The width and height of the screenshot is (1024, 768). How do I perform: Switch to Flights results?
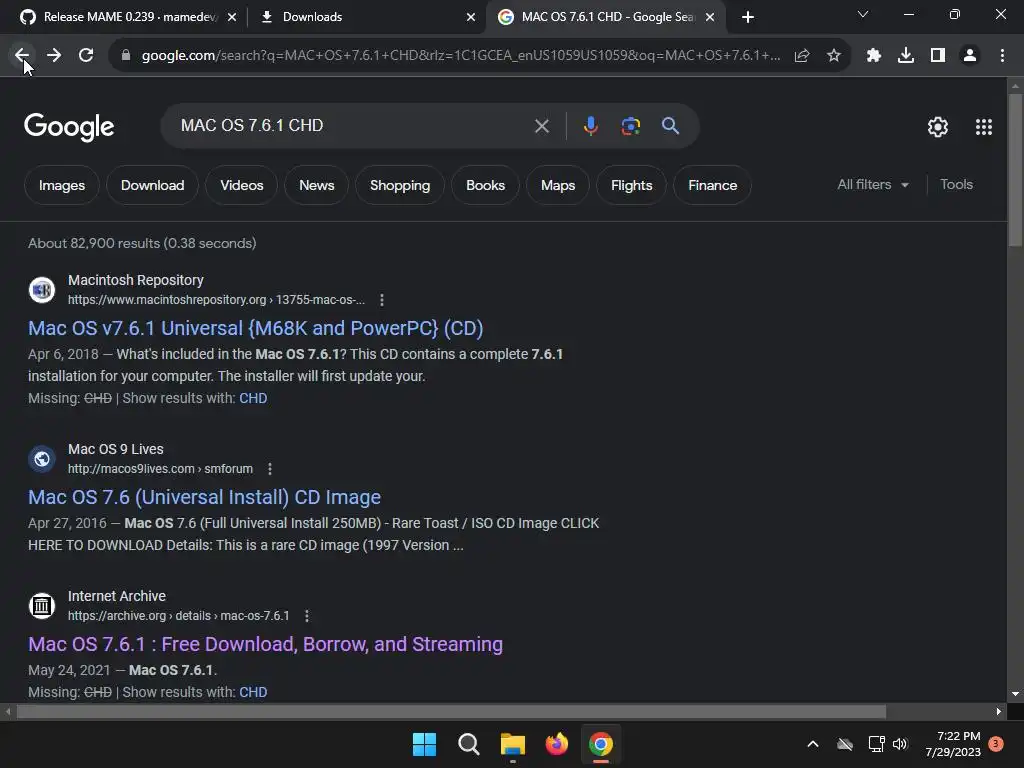point(632,185)
